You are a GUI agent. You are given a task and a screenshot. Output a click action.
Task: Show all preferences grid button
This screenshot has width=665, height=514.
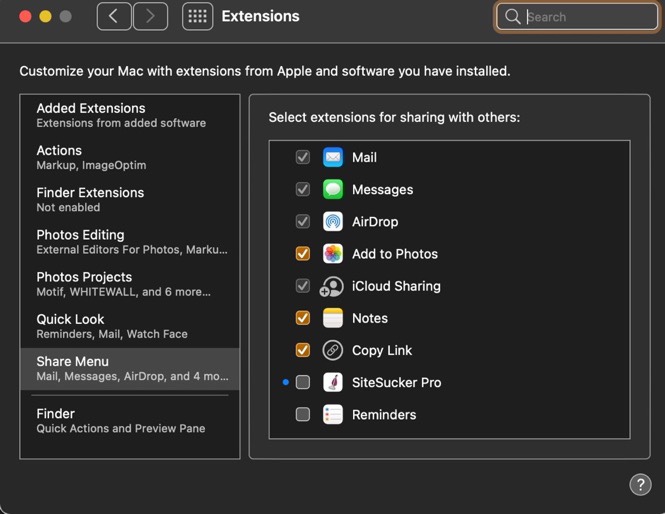pyautogui.click(x=197, y=16)
